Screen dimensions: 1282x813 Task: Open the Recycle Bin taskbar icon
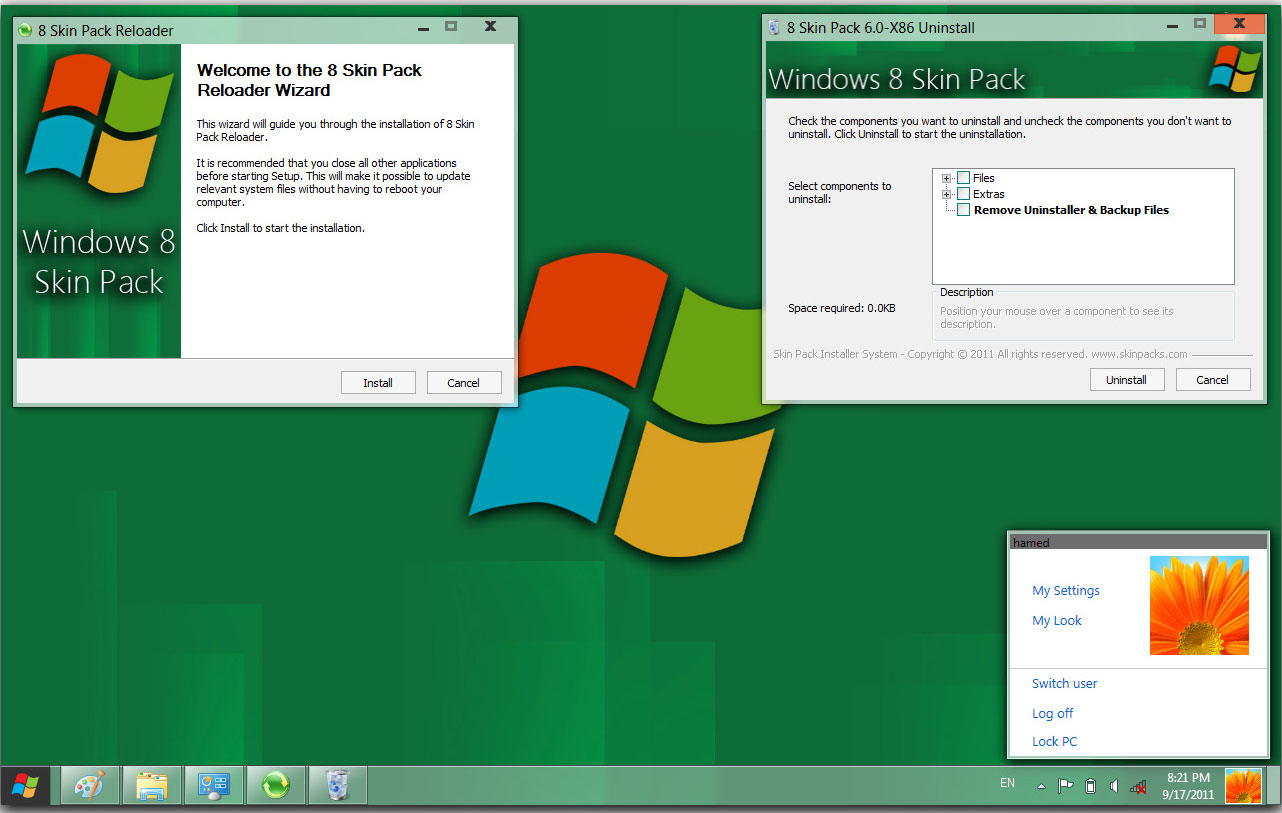click(x=338, y=786)
